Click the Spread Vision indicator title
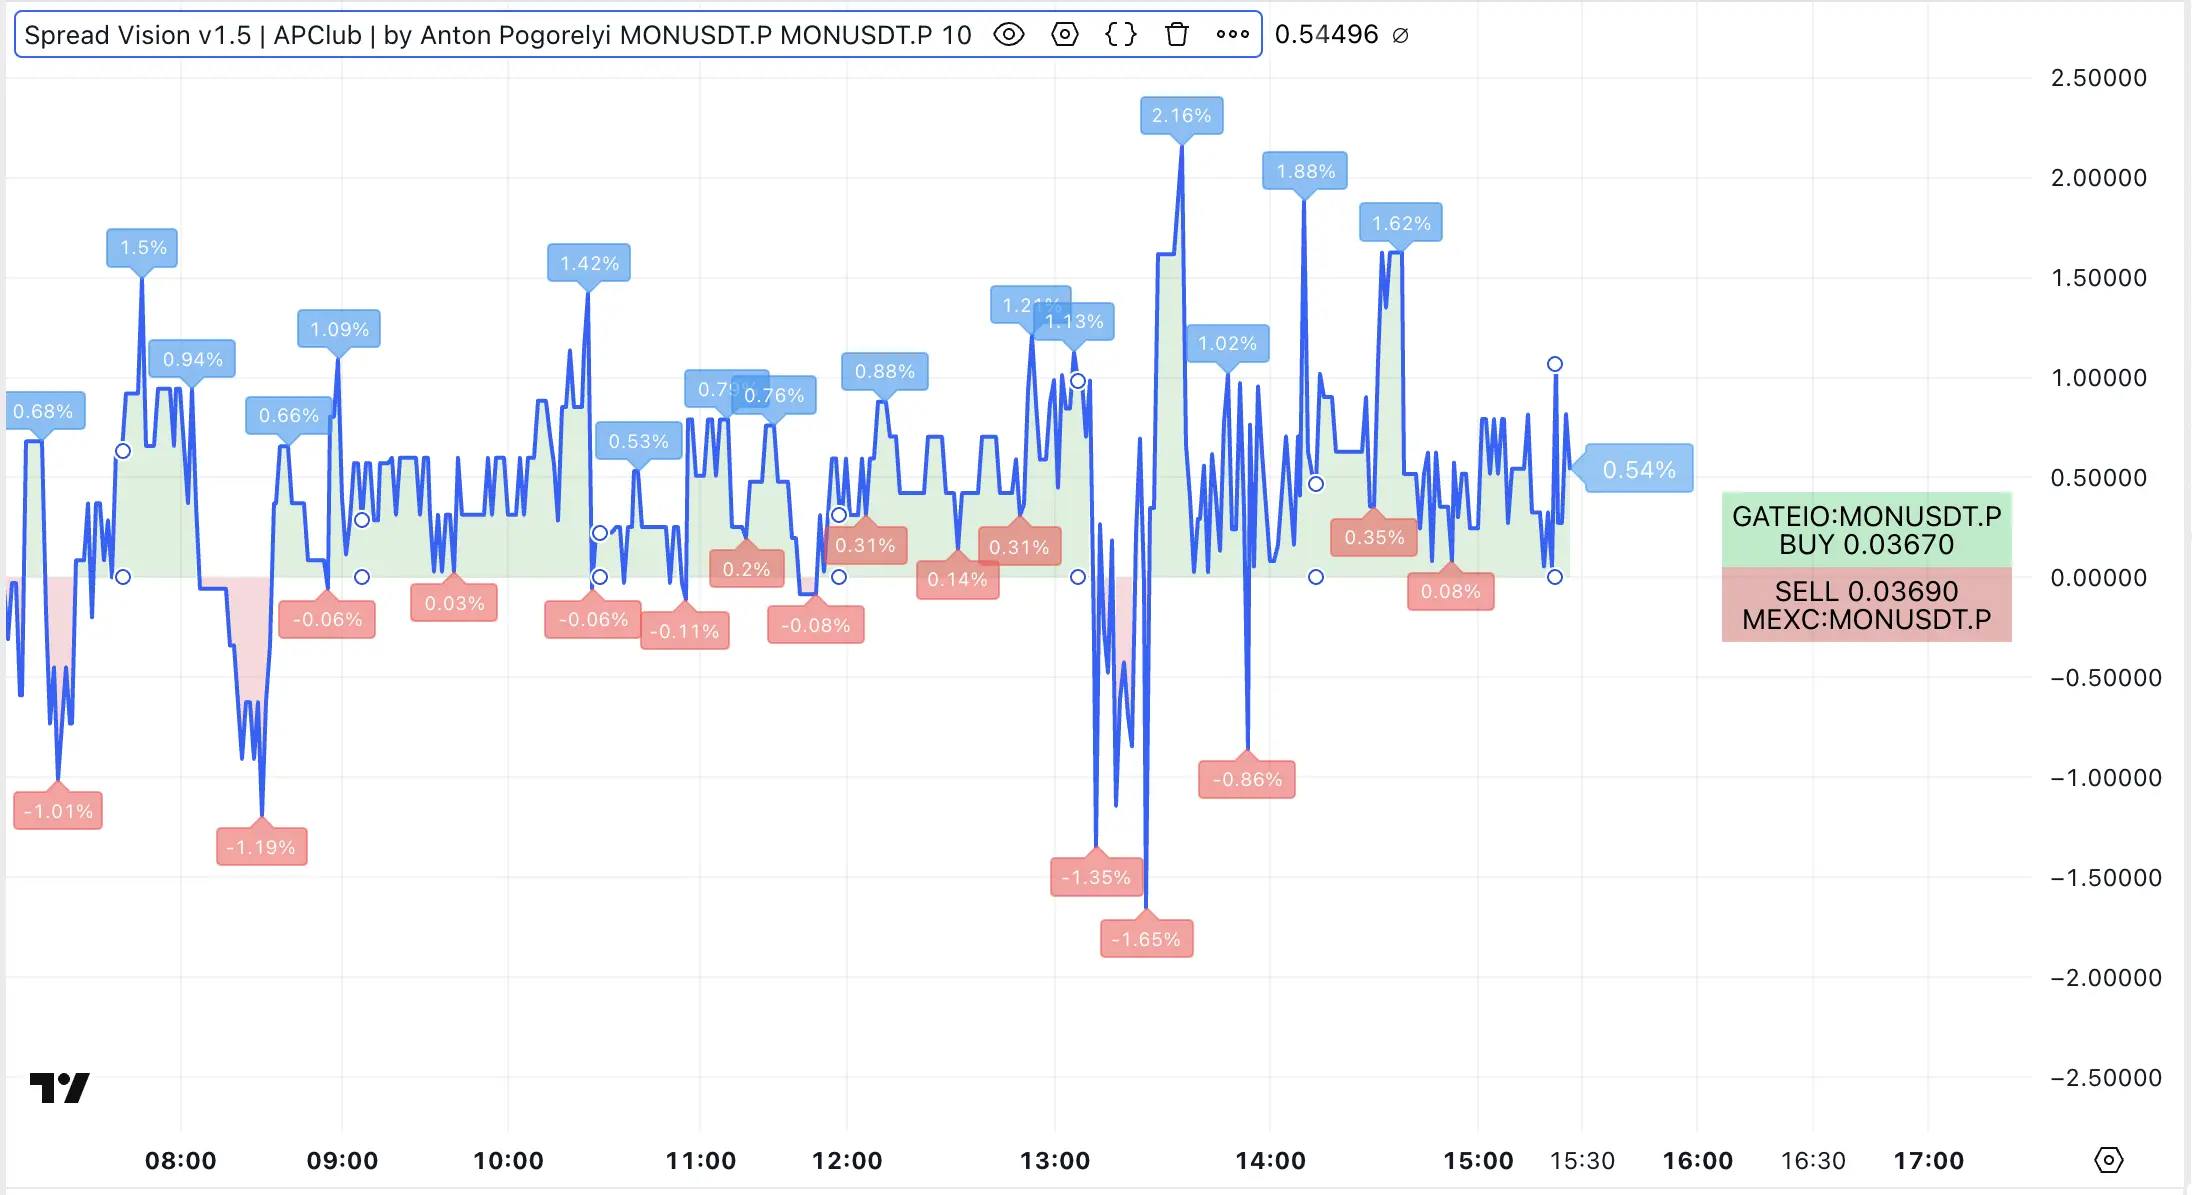Image resolution: width=2192 pixels, height=1195 pixels. [x=497, y=35]
